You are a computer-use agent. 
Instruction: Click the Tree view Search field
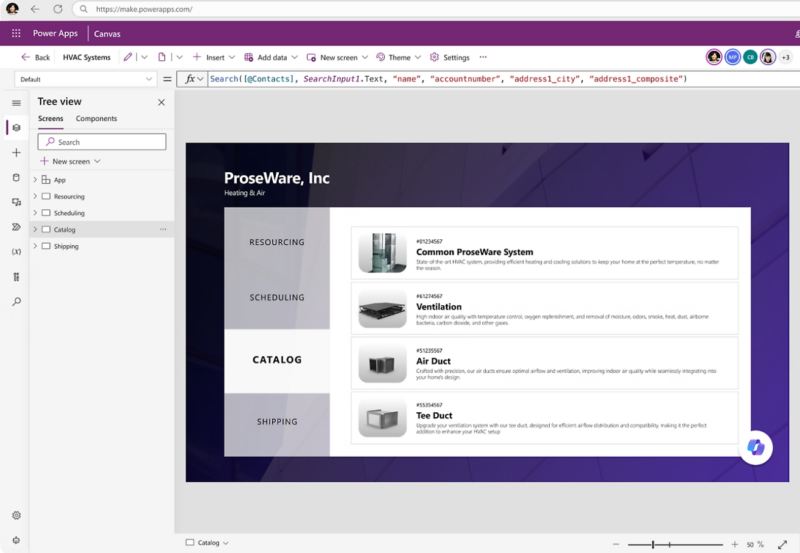click(102, 142)
